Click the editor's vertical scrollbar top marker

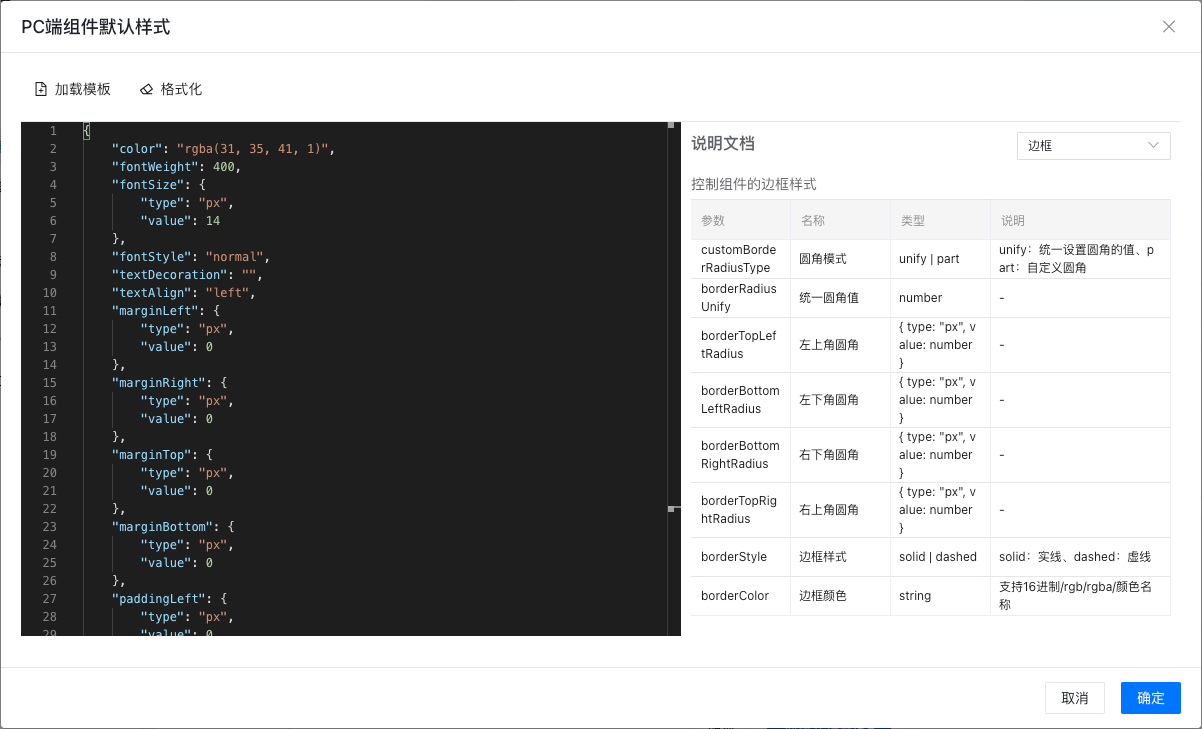point(671,126)
